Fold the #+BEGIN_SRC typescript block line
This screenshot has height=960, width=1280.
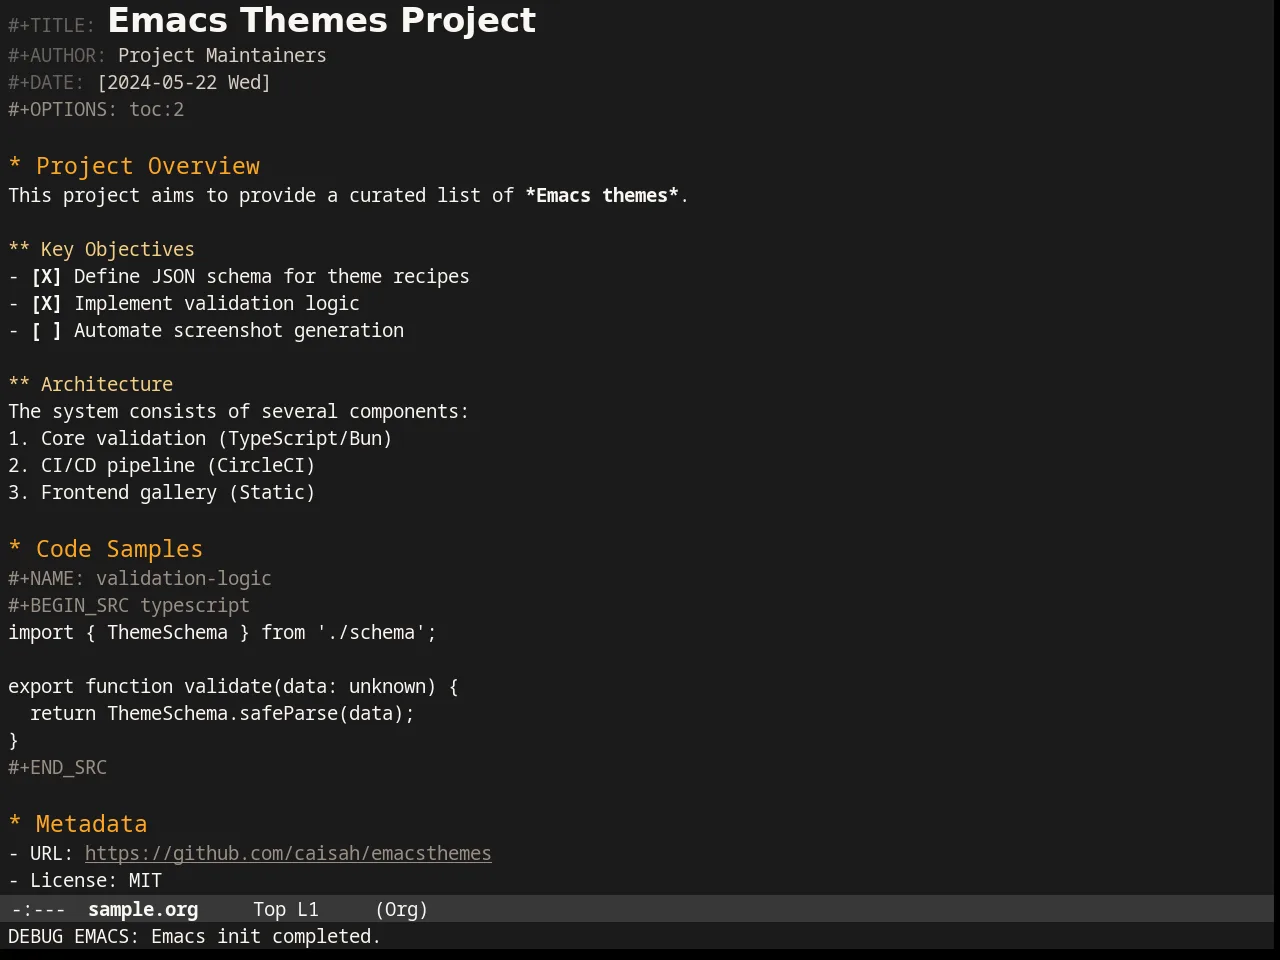point(129,605)
